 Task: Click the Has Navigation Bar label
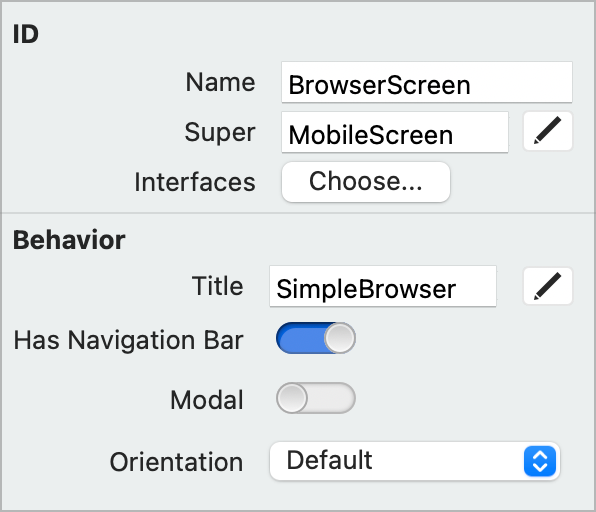click(128, 340)
